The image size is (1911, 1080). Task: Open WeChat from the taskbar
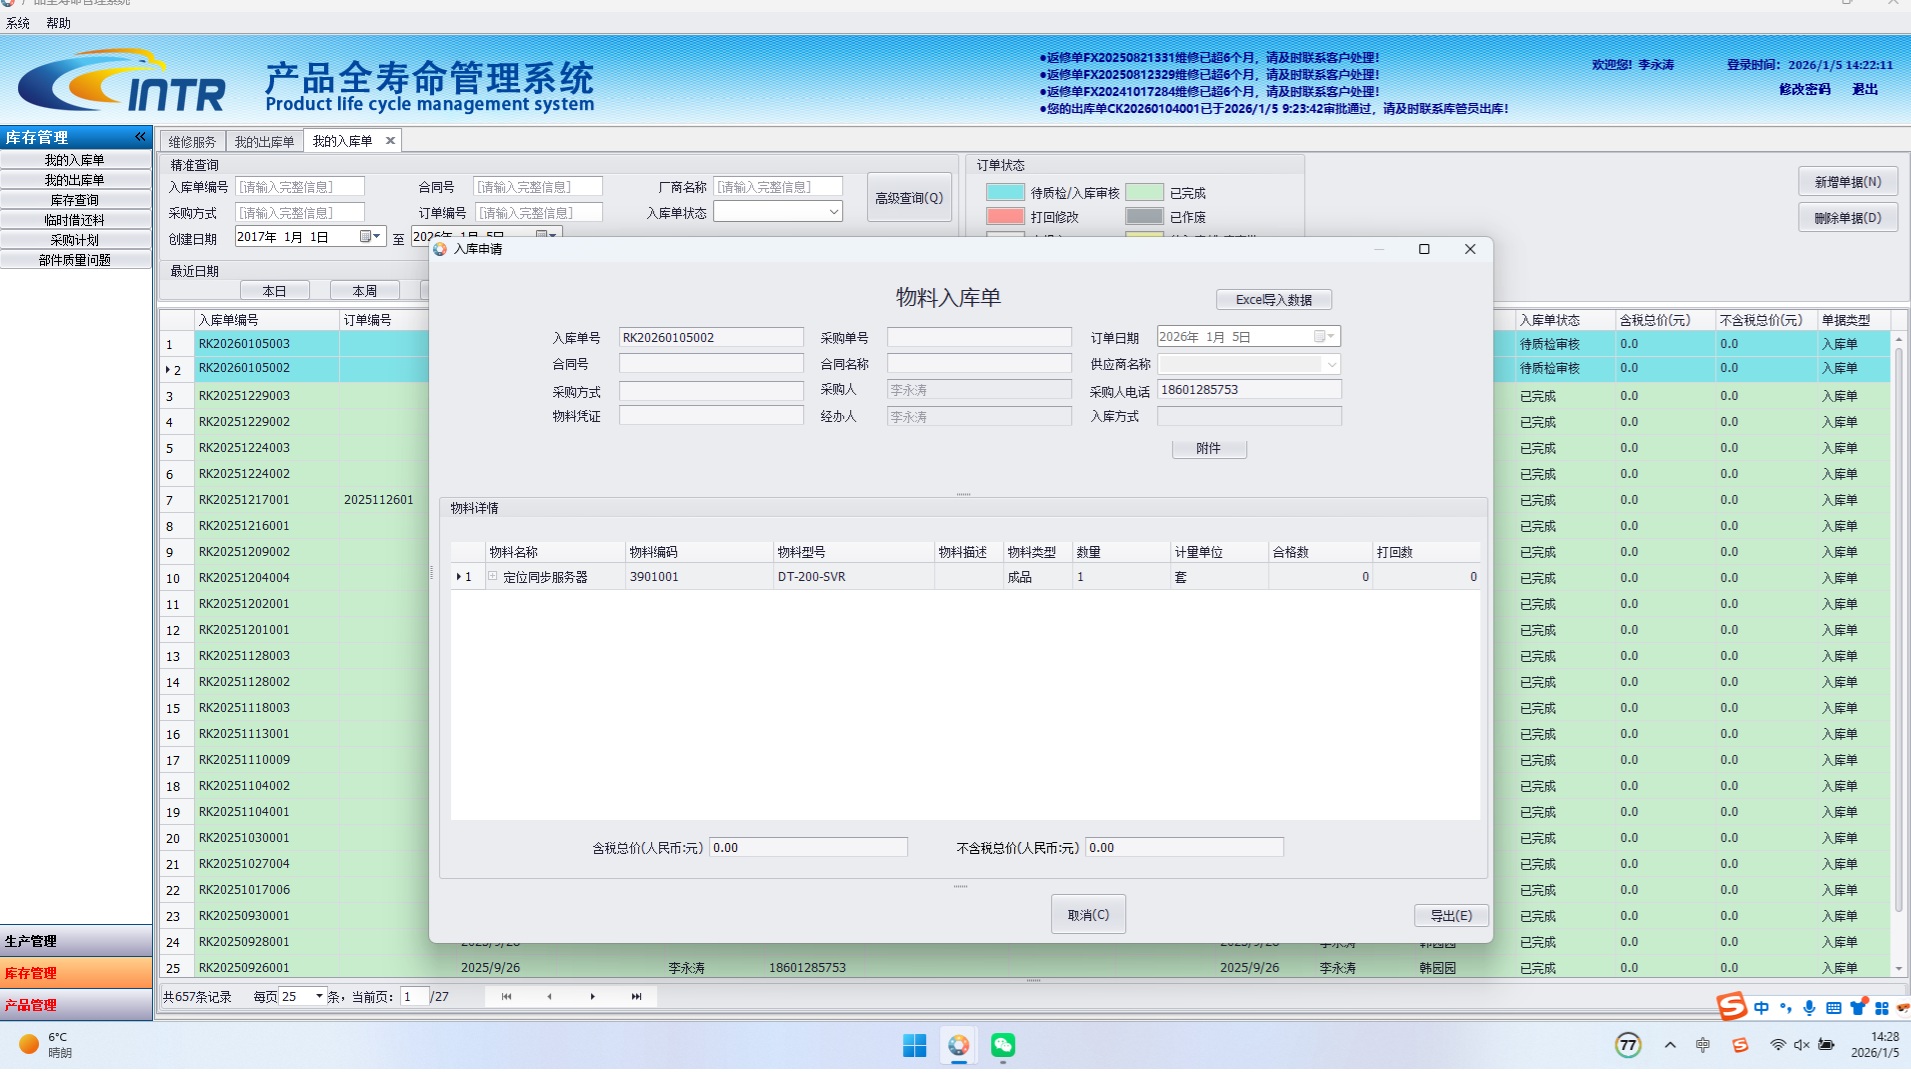point(1002,1045)
